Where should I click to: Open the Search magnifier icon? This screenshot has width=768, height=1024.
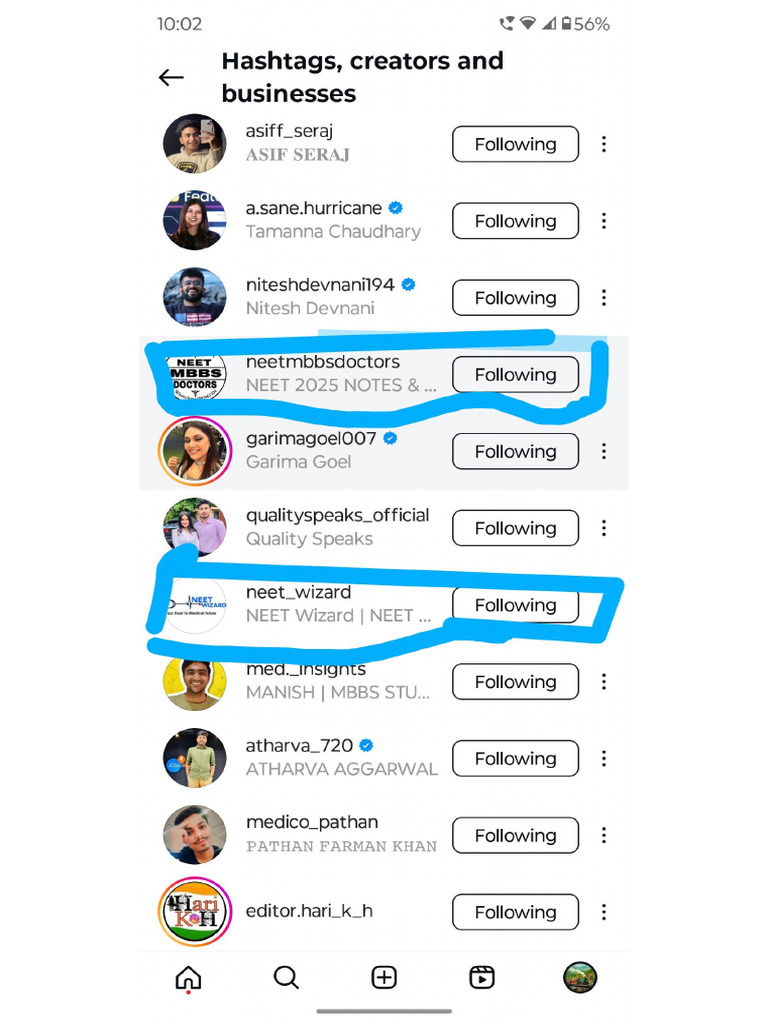[286, 978]
